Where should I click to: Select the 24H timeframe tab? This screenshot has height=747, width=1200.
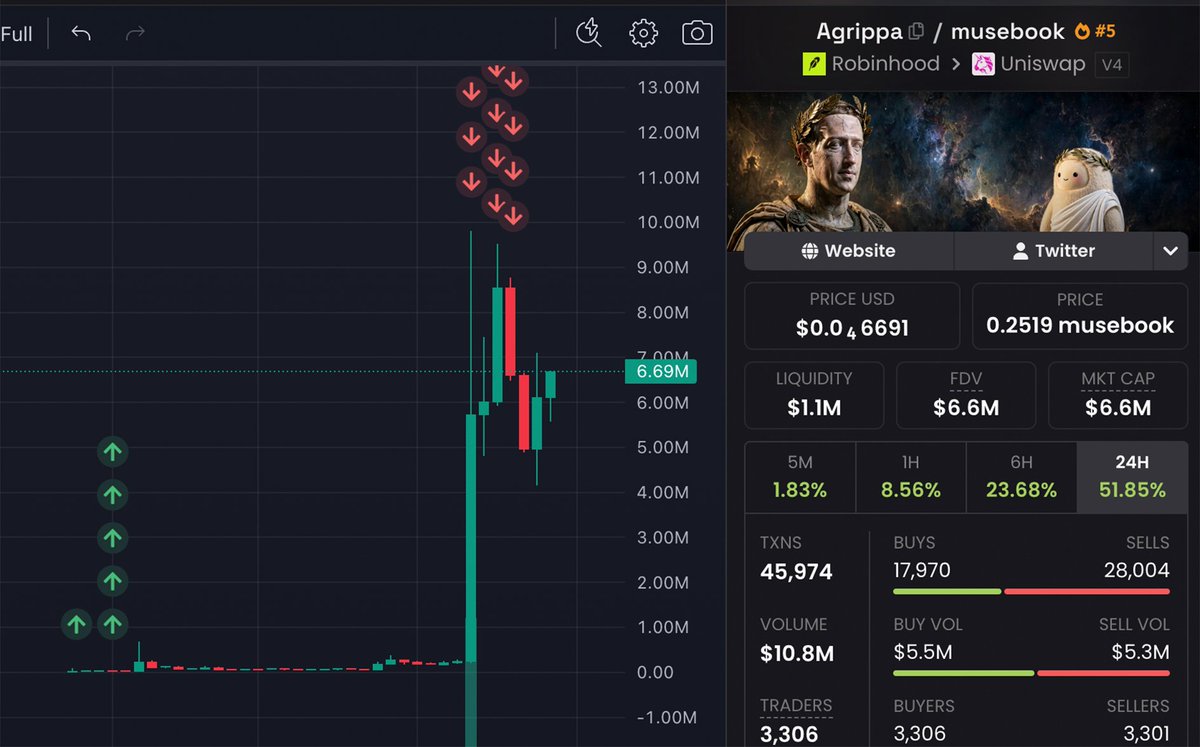1132,477
